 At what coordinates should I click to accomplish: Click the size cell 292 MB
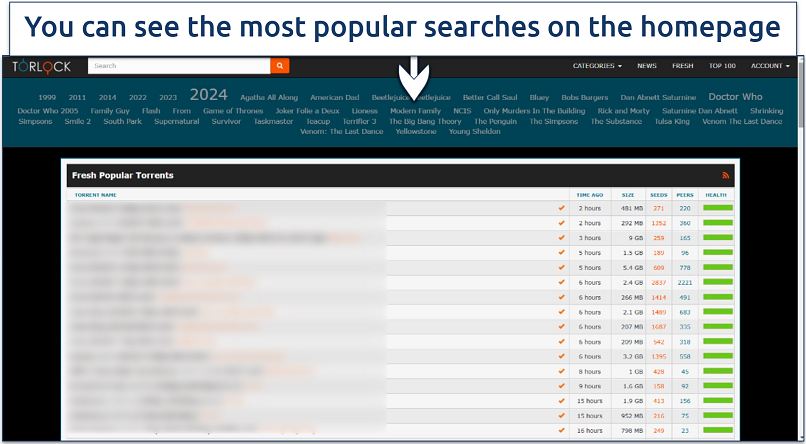[632, 223]
